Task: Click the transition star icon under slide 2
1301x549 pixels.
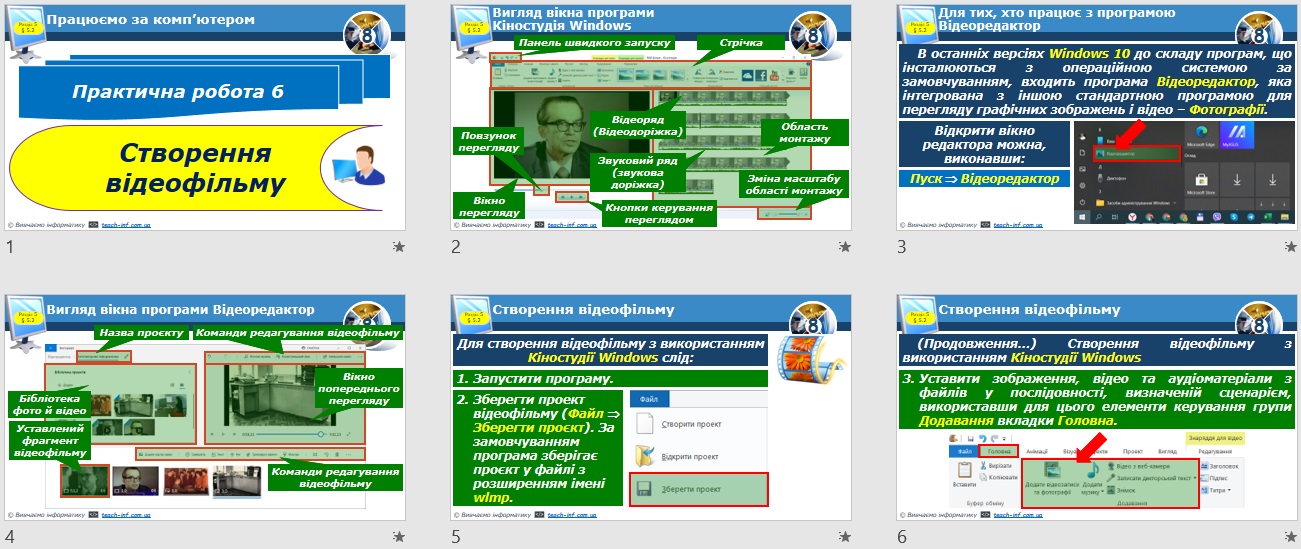Action: 845,247
